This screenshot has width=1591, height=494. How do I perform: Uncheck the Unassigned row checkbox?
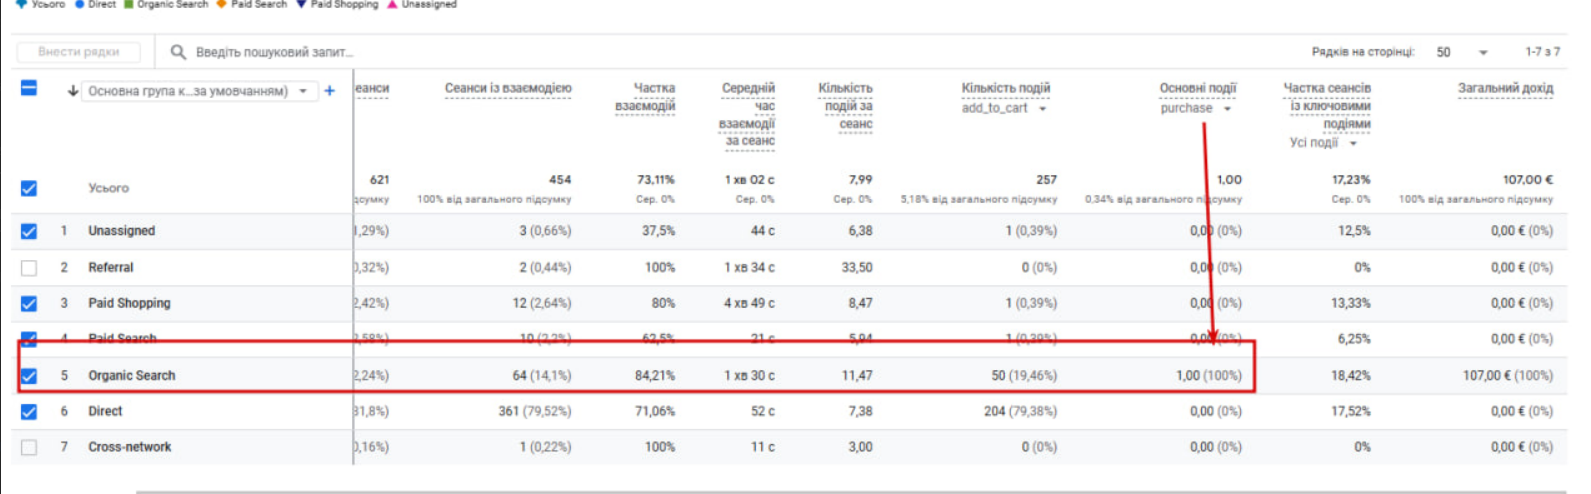tap(29, 231)
